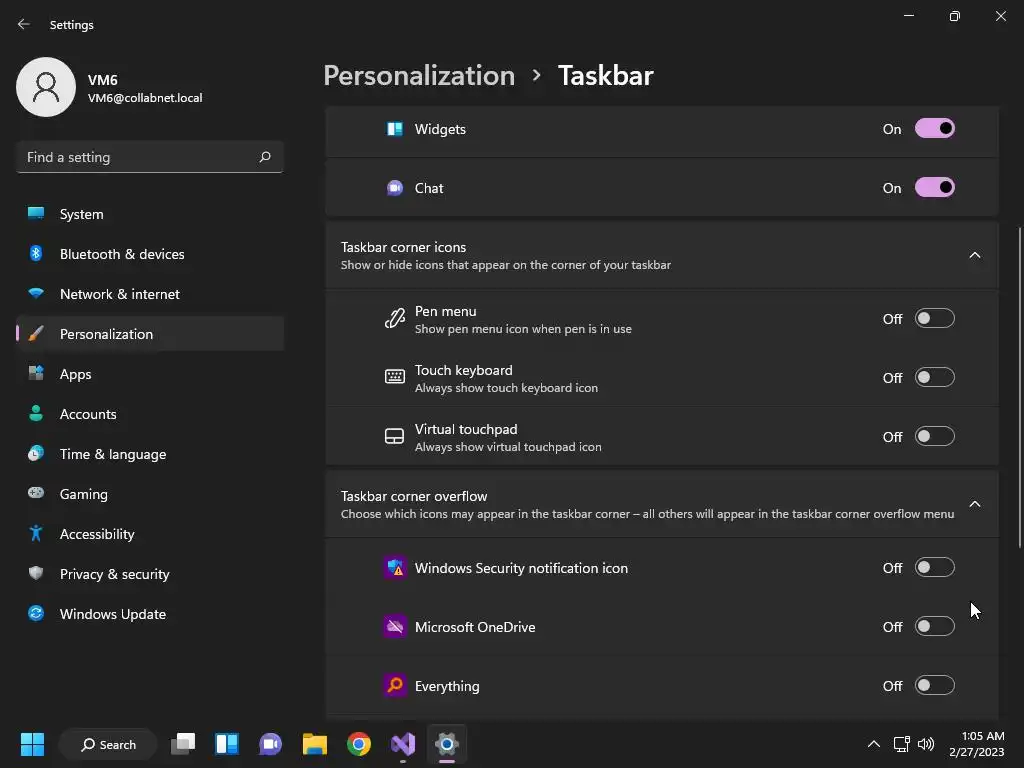The height and width of the screenshot is (768, 1024).
Task: Click the Find a setting search box
Action: point(150,157)
